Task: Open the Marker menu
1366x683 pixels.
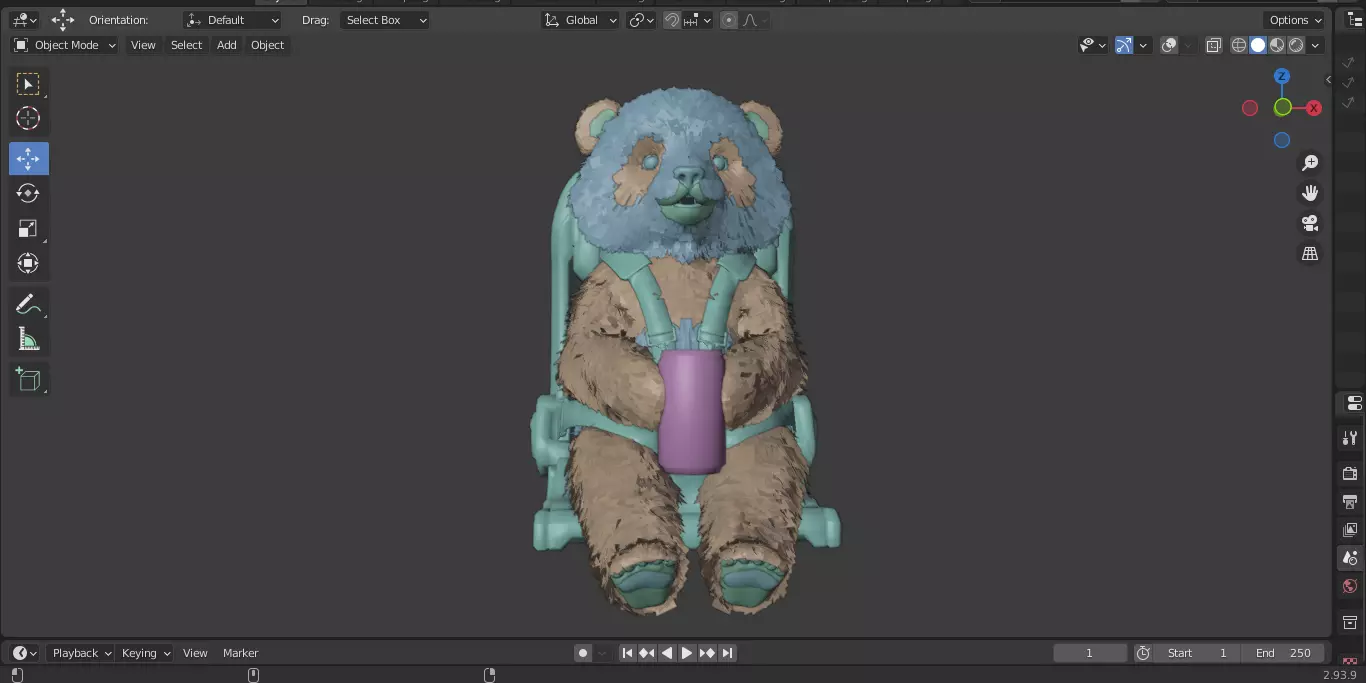Action: coord(240,653)
